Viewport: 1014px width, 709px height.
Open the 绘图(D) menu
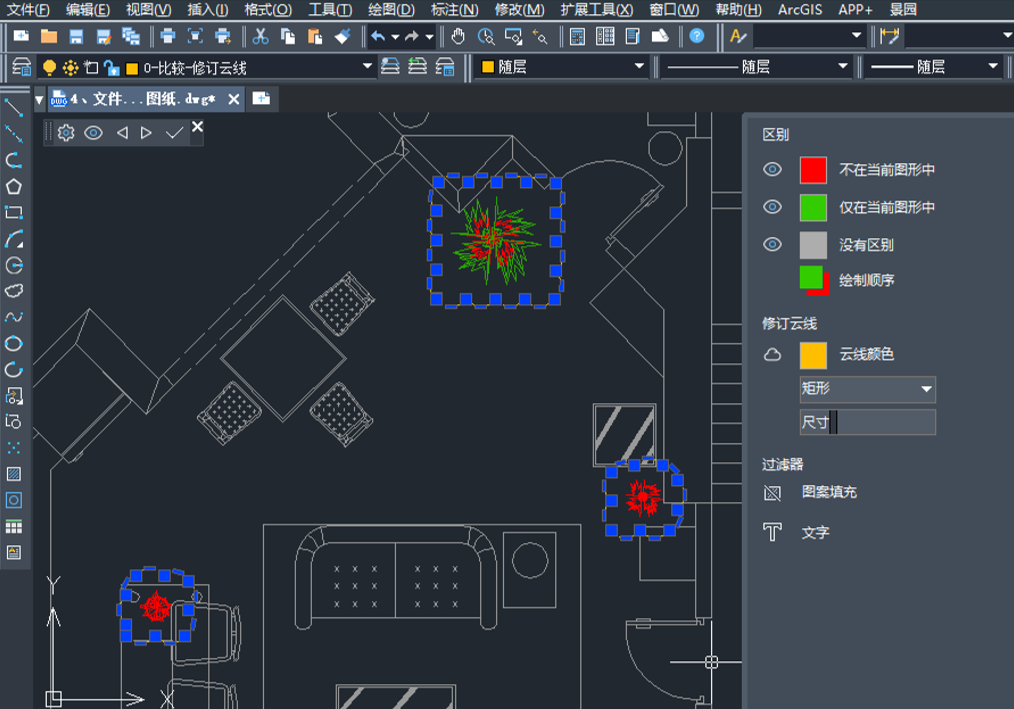[391, 10]
